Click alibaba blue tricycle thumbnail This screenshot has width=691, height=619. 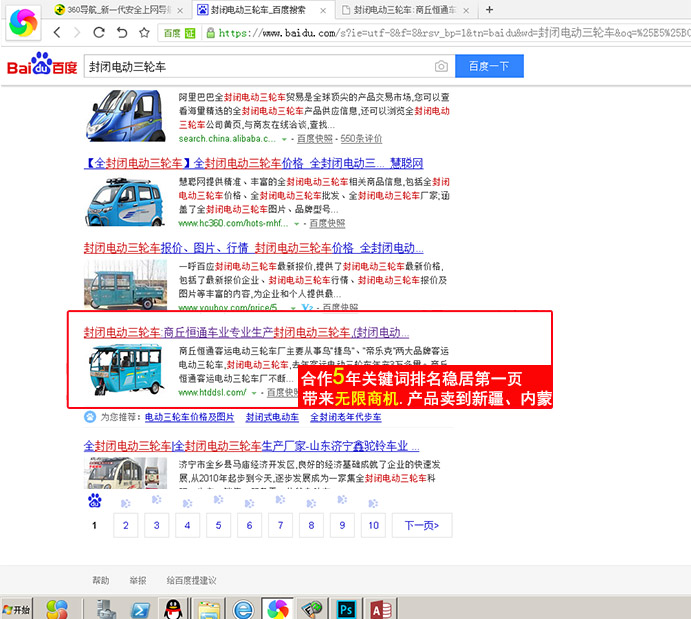[125, 115]
